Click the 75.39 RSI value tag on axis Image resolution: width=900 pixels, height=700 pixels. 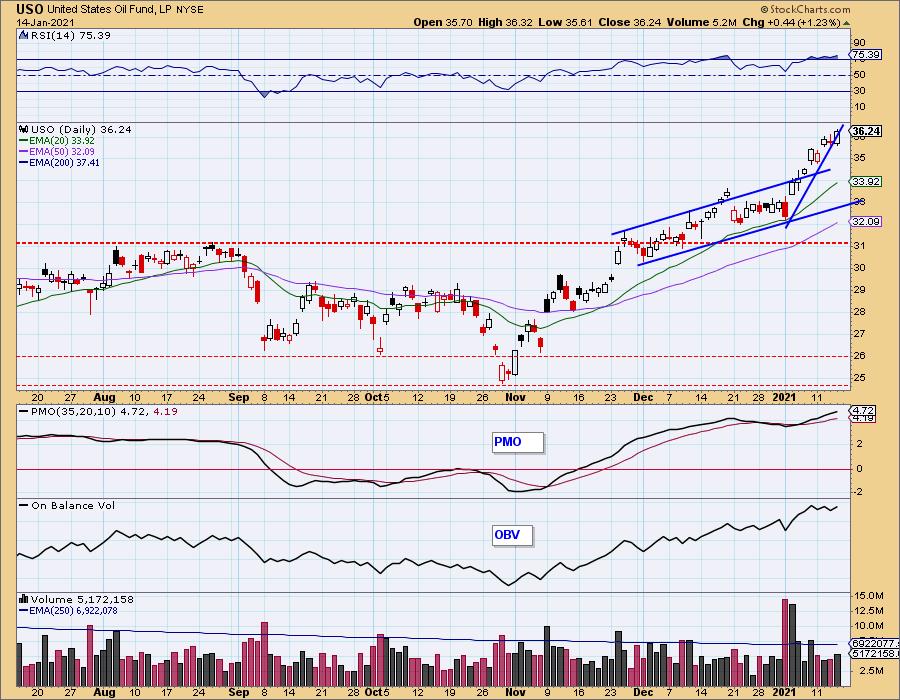click(867, 55)
